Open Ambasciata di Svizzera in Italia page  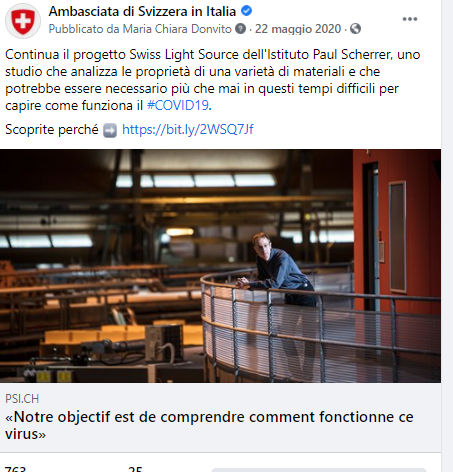[x=142, y=11]
